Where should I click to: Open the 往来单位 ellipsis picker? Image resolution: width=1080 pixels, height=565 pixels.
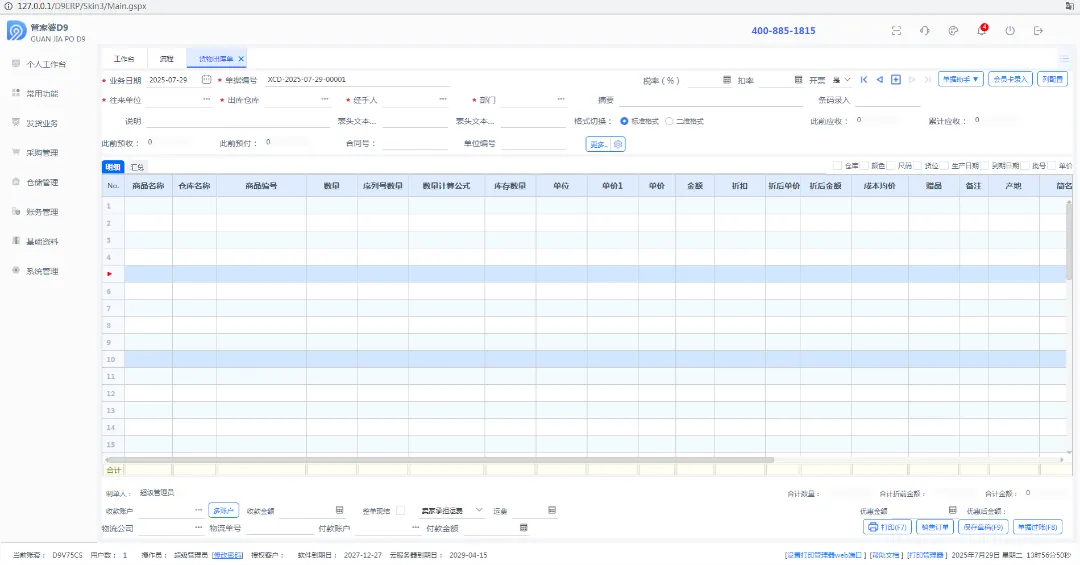pyautogui.click(x=206, y=100)
